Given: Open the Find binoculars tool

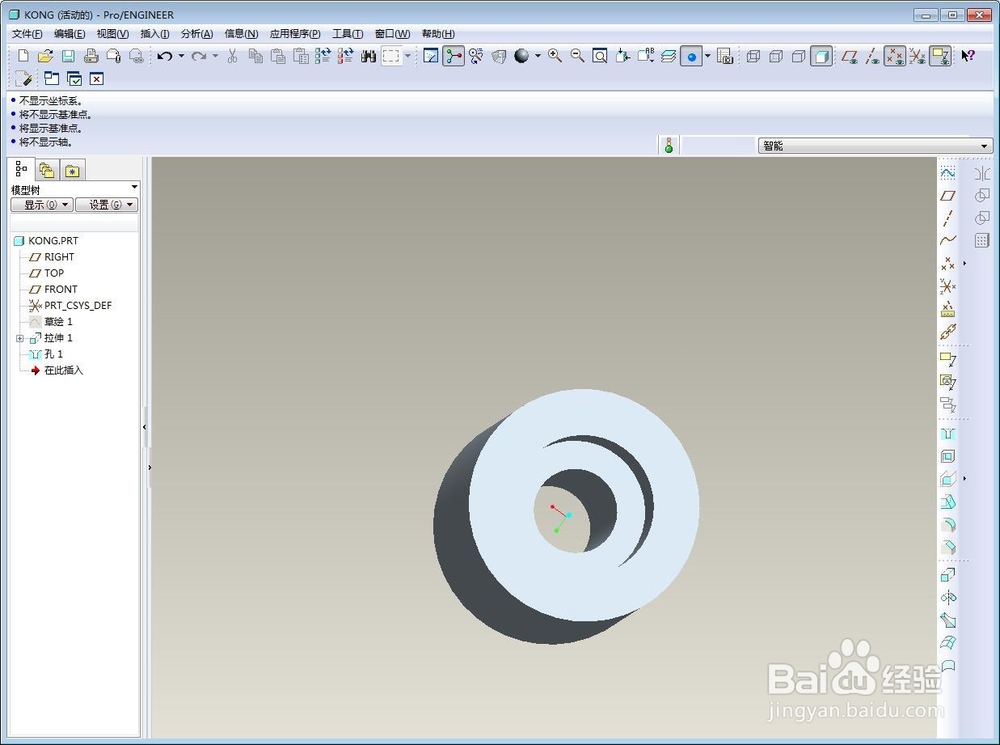Looking at the screenshot, I should click(x=369, y=56).
